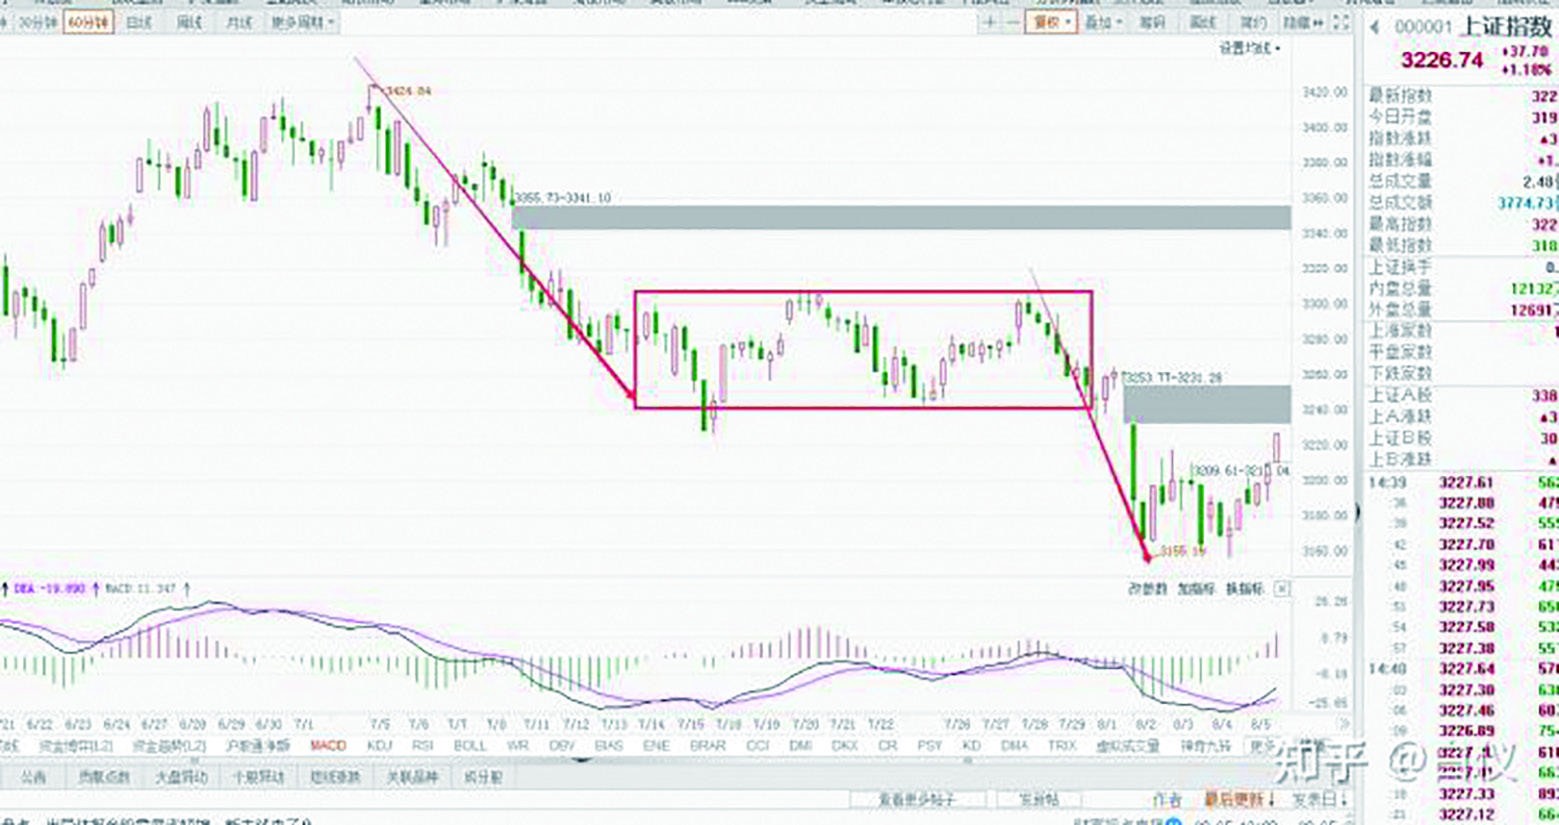Select the BOLL indicator tab
The height and width of the screenshot is (825, 1559).
[x=469, y=746]
